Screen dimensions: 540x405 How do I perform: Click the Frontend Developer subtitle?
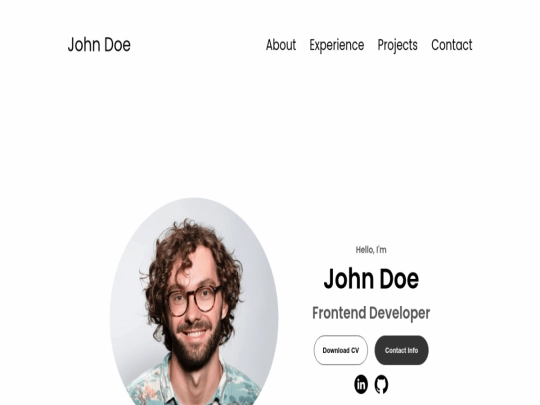tap(371, 313)
